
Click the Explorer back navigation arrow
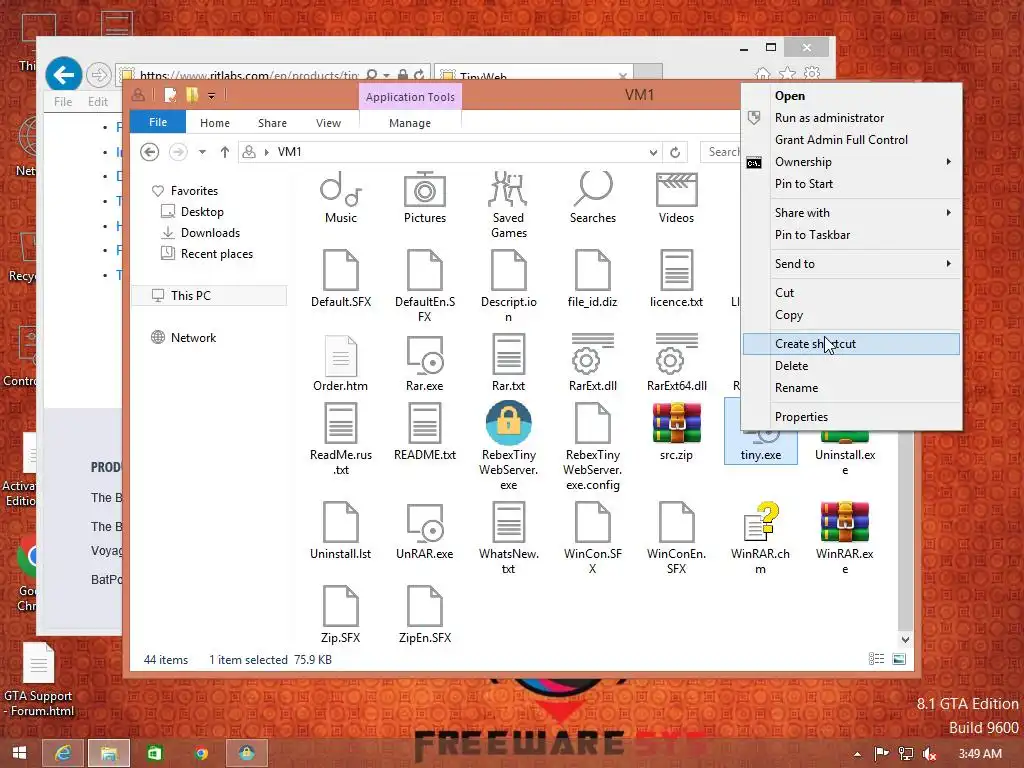(150, 152)
